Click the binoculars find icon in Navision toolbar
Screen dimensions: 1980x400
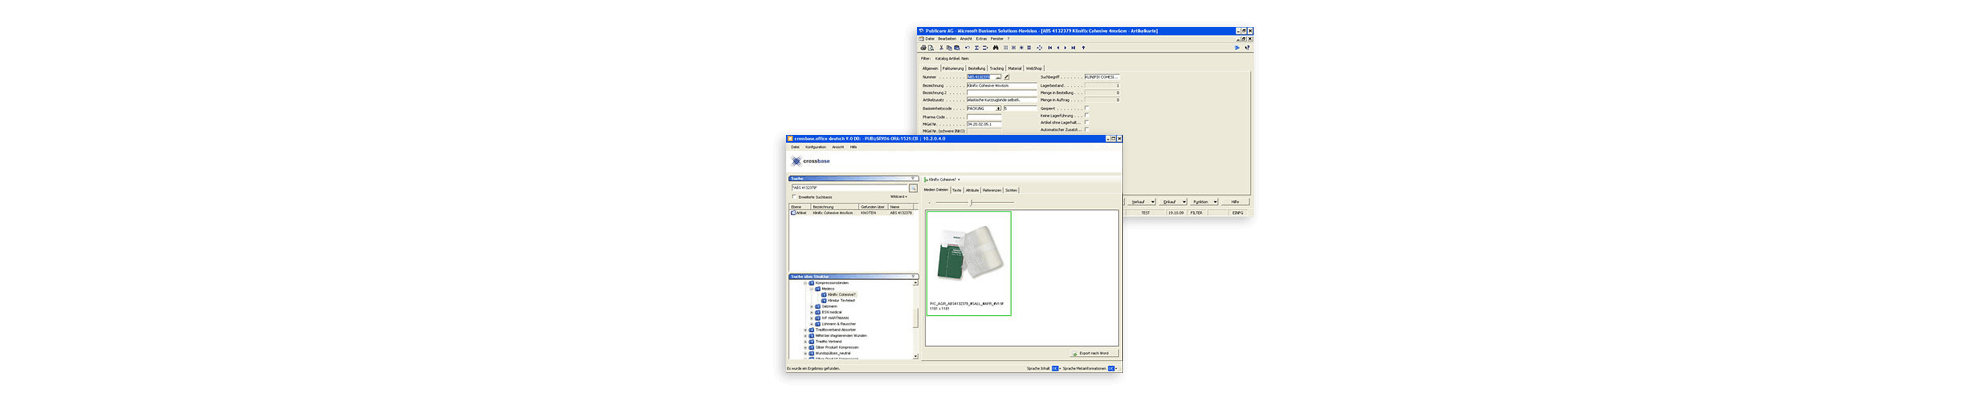(x=995, y=48)
